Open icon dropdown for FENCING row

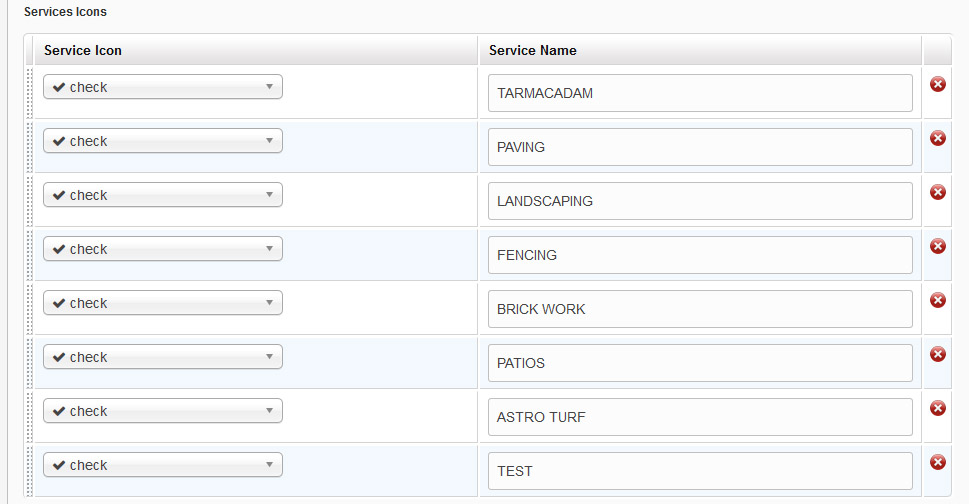163,249
